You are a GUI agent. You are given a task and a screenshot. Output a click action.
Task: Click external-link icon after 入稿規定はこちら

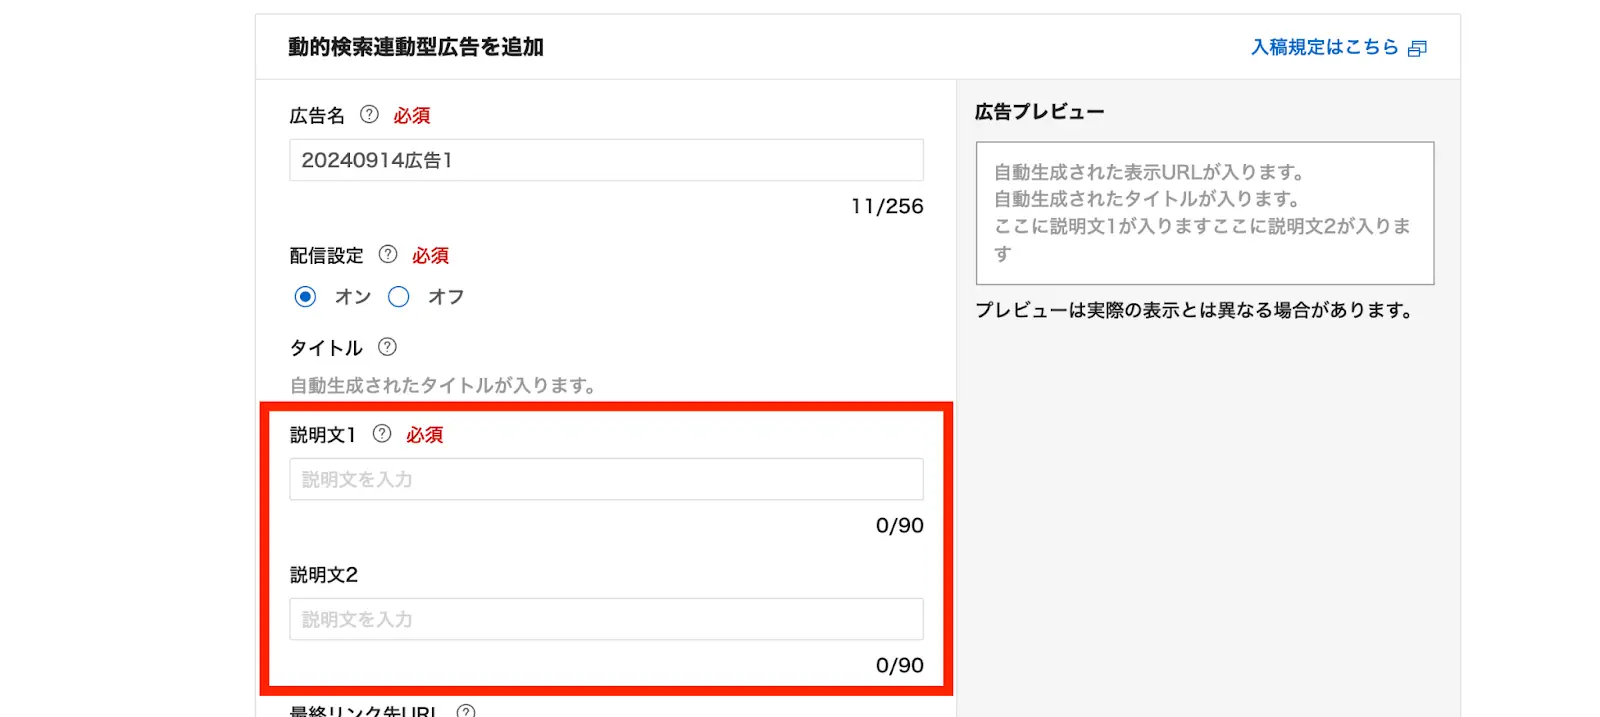pos(1417,48)
